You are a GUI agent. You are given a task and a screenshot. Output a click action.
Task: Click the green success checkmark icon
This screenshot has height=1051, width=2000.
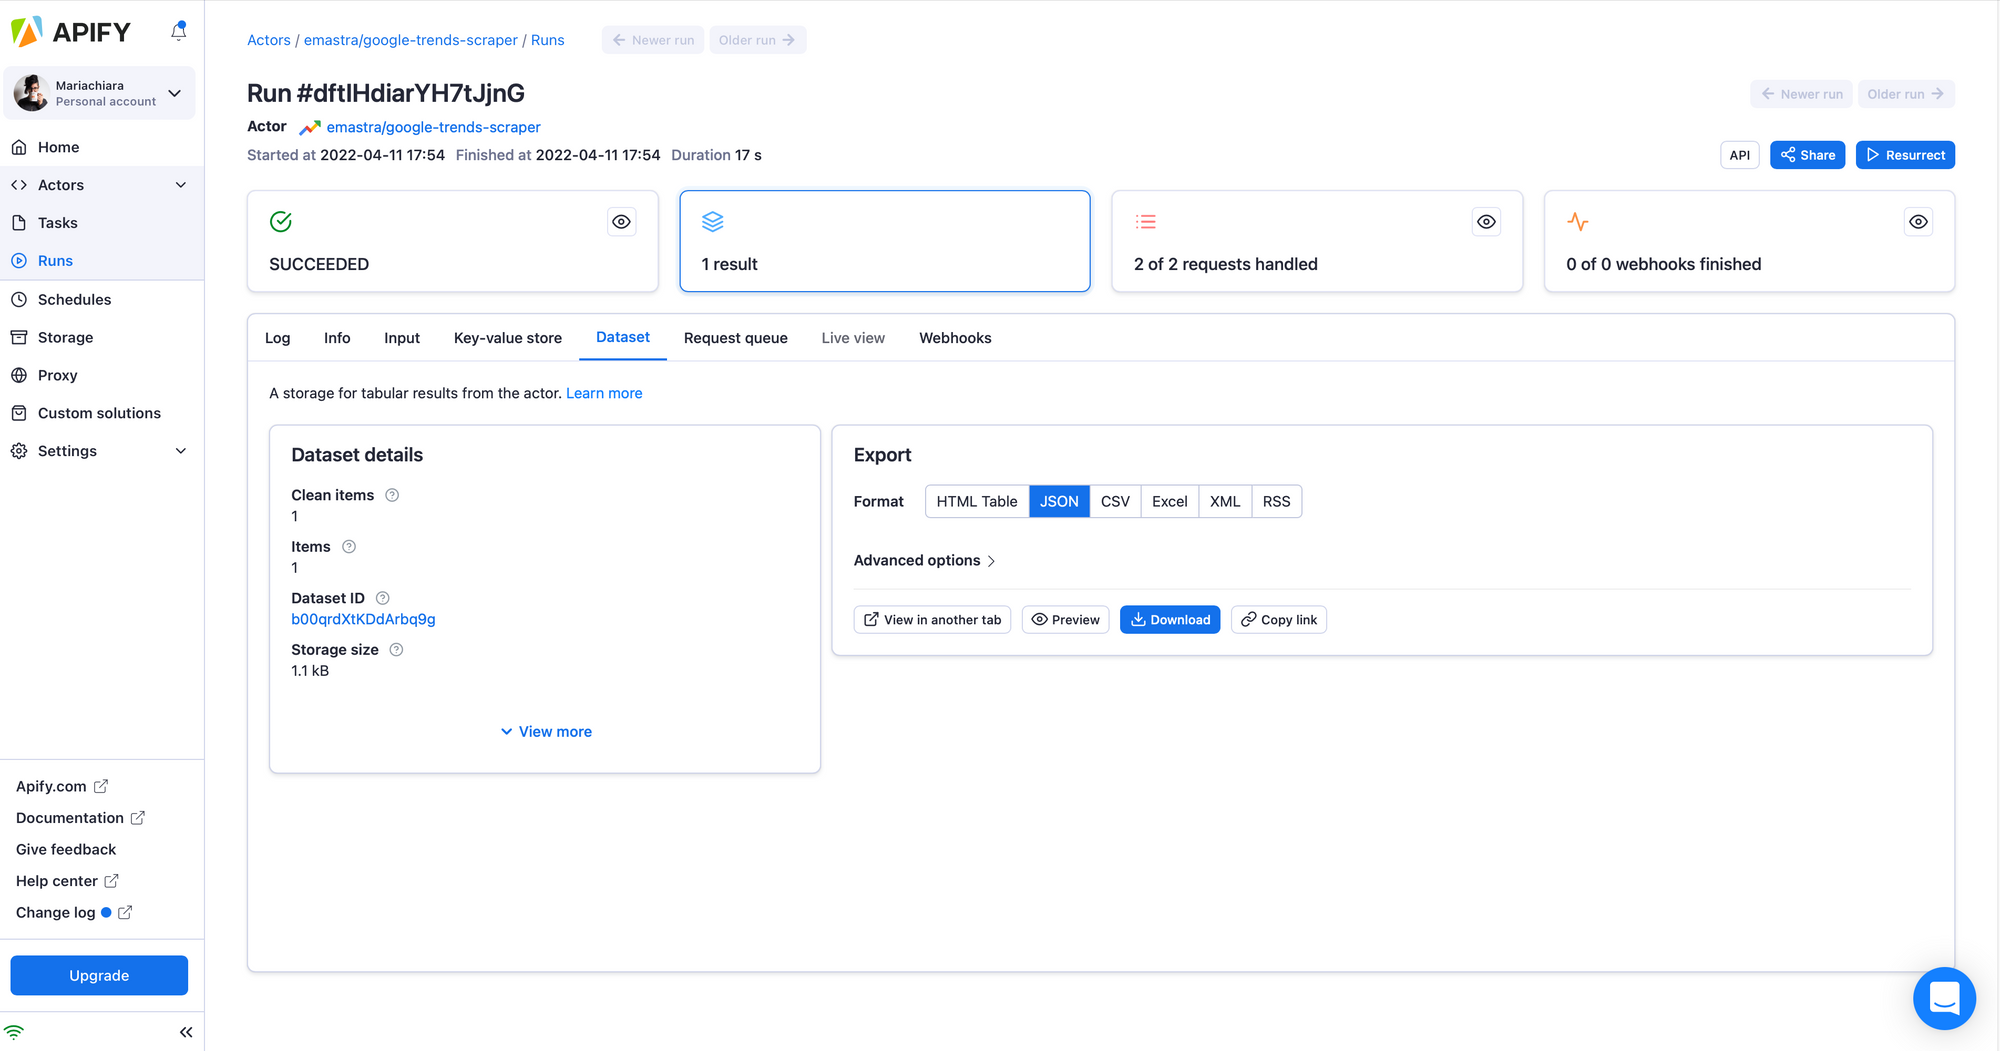tap(281, 222)
